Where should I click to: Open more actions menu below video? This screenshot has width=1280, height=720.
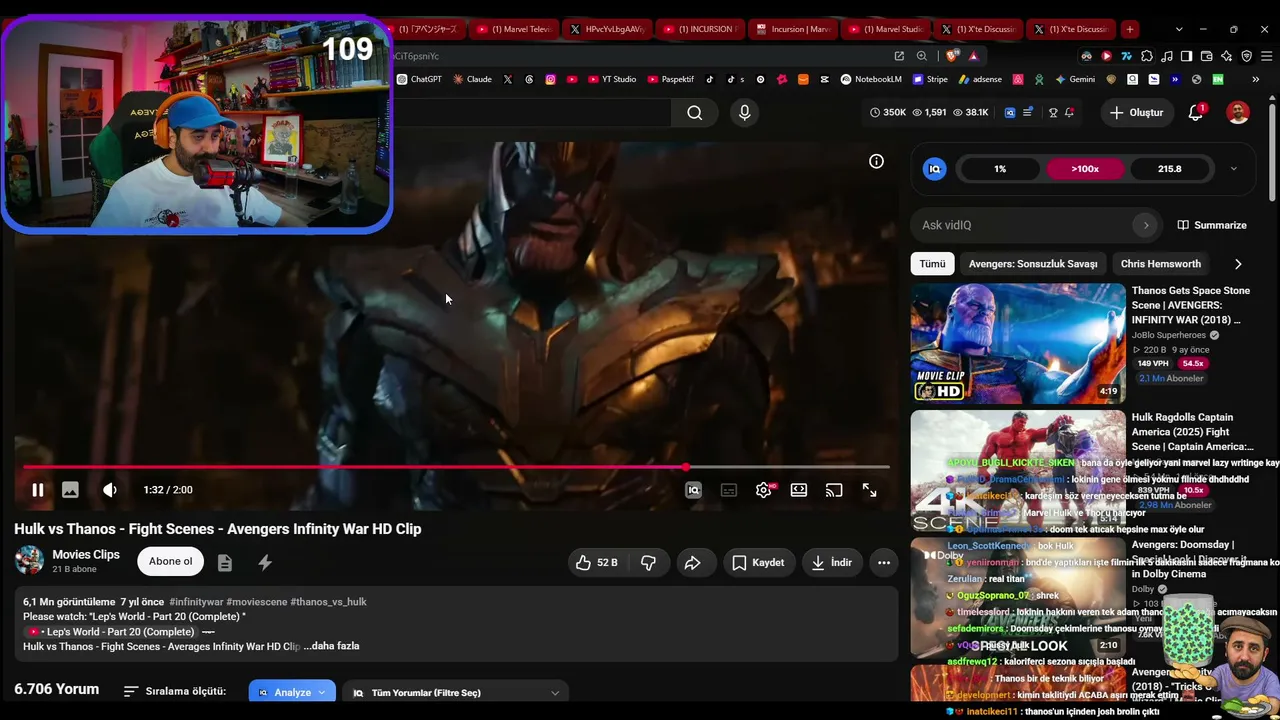coord(884,563)
